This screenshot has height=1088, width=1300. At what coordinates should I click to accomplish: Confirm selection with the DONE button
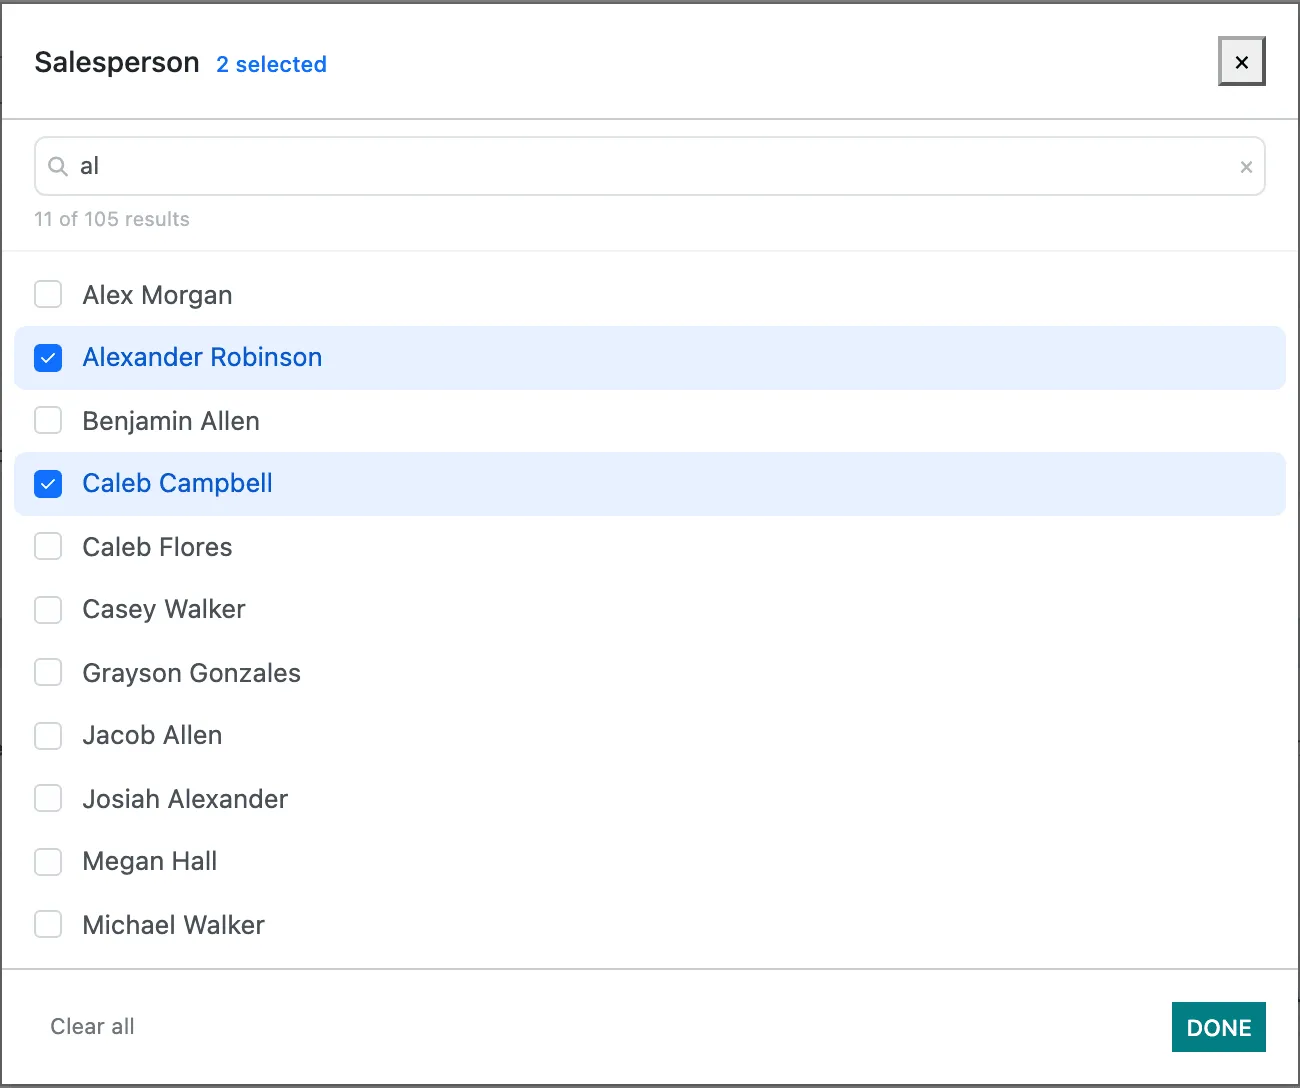[1219, 1027]
